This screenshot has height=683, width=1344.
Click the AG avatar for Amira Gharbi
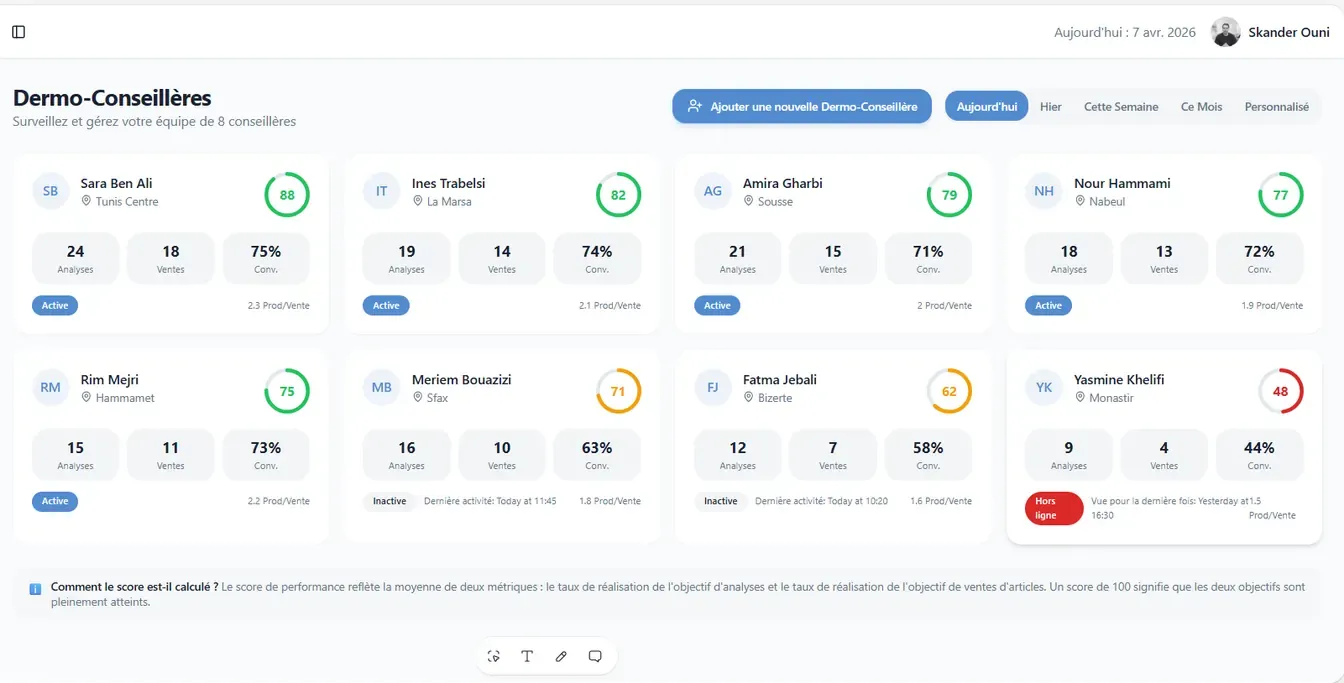point(712,191)
